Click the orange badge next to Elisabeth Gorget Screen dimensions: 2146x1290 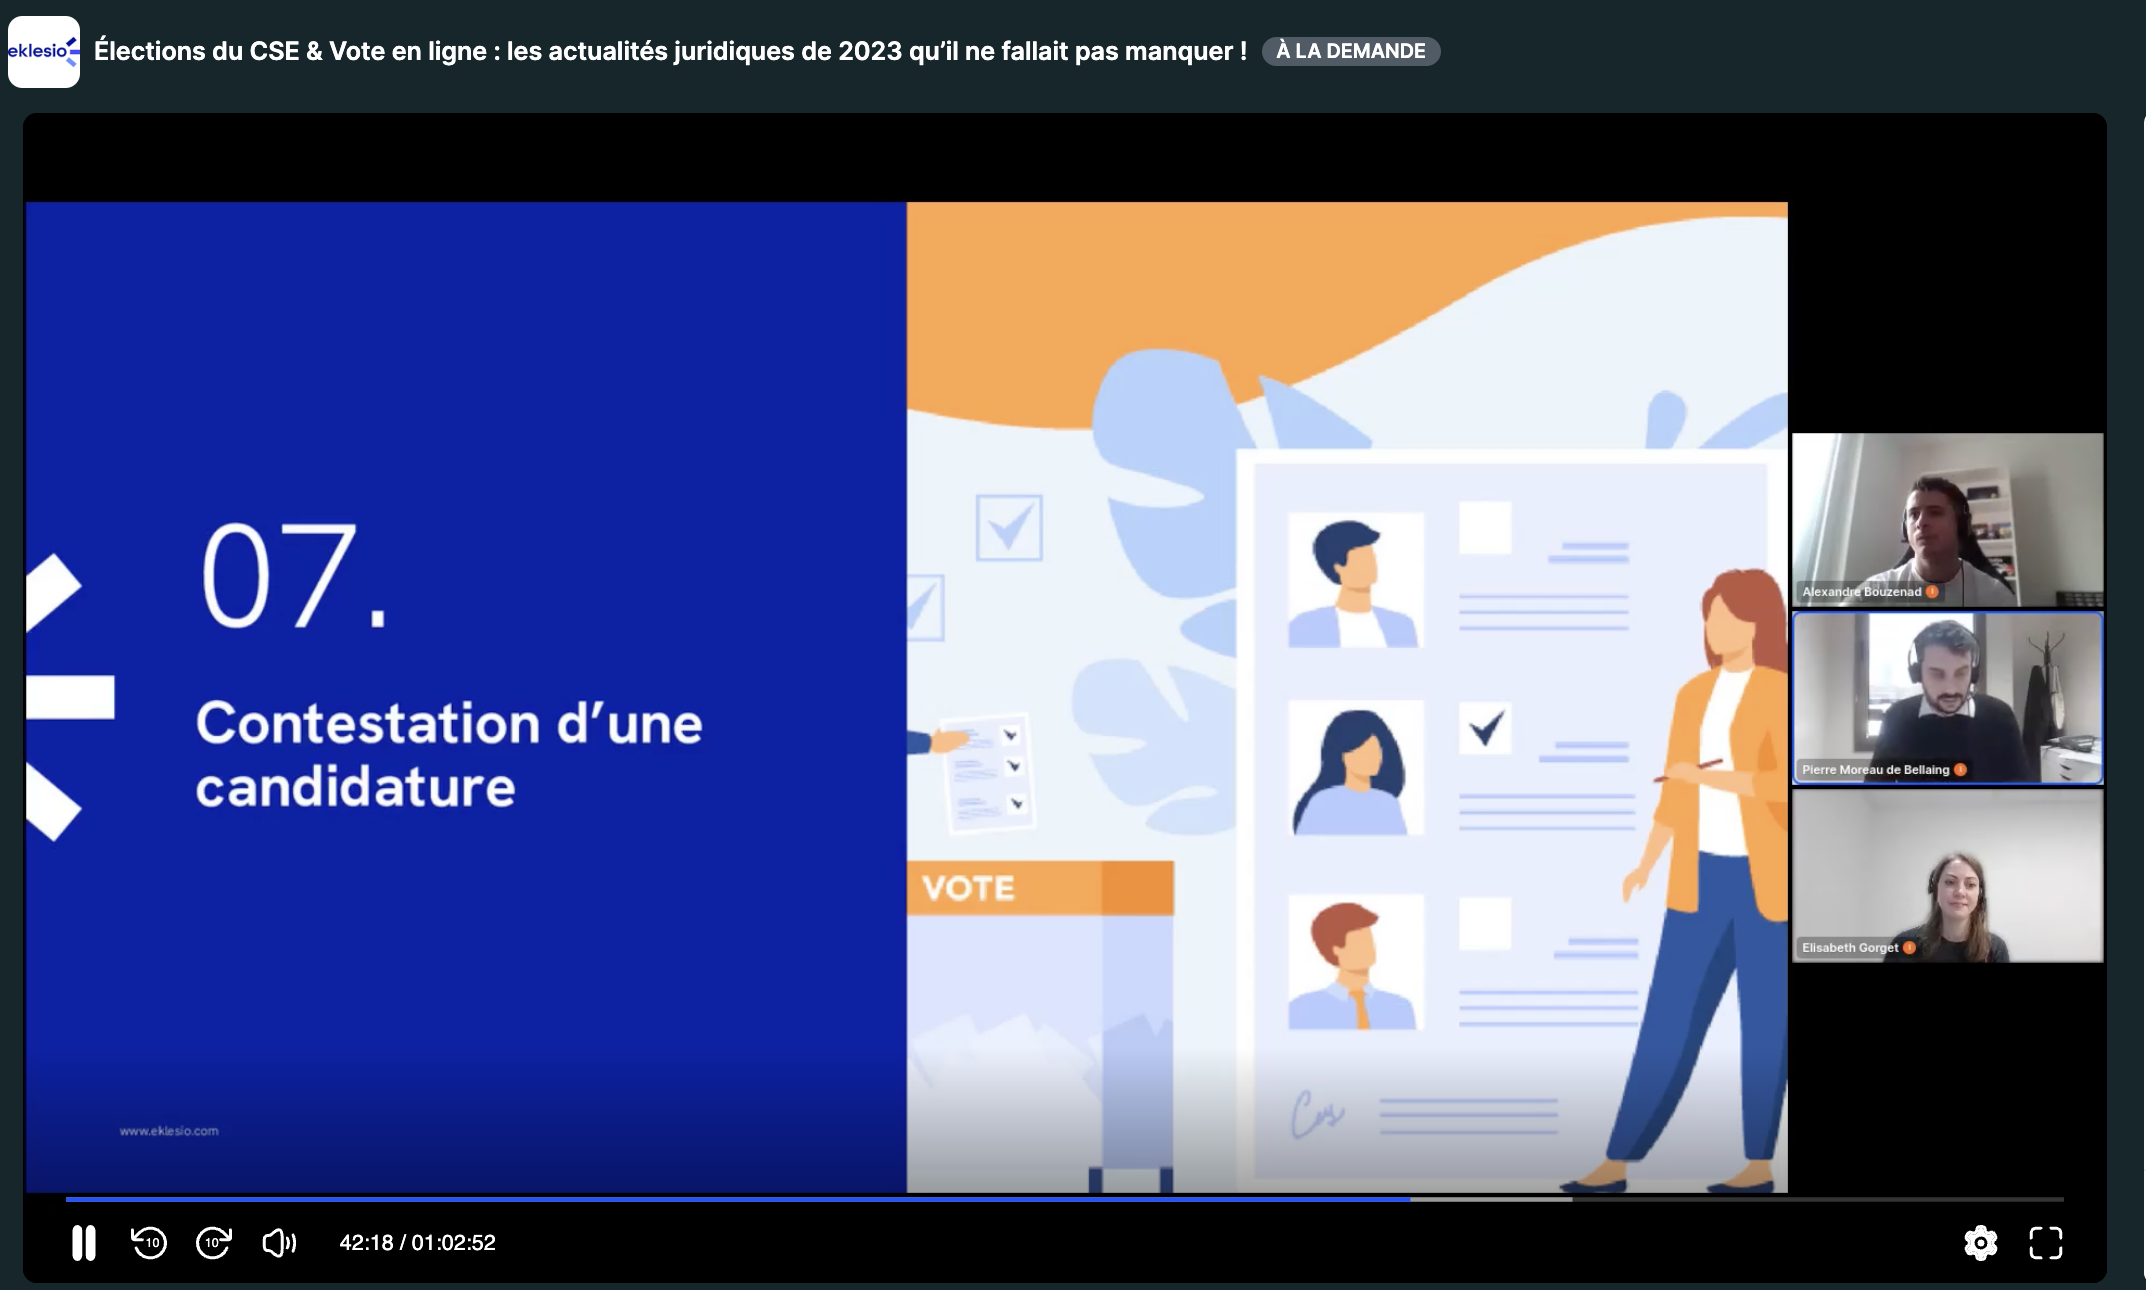[1909, 948]
